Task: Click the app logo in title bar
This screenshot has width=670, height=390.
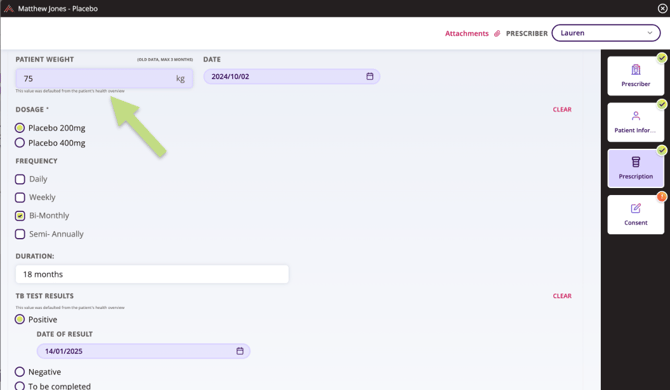Action: click(x=9, y=9)
